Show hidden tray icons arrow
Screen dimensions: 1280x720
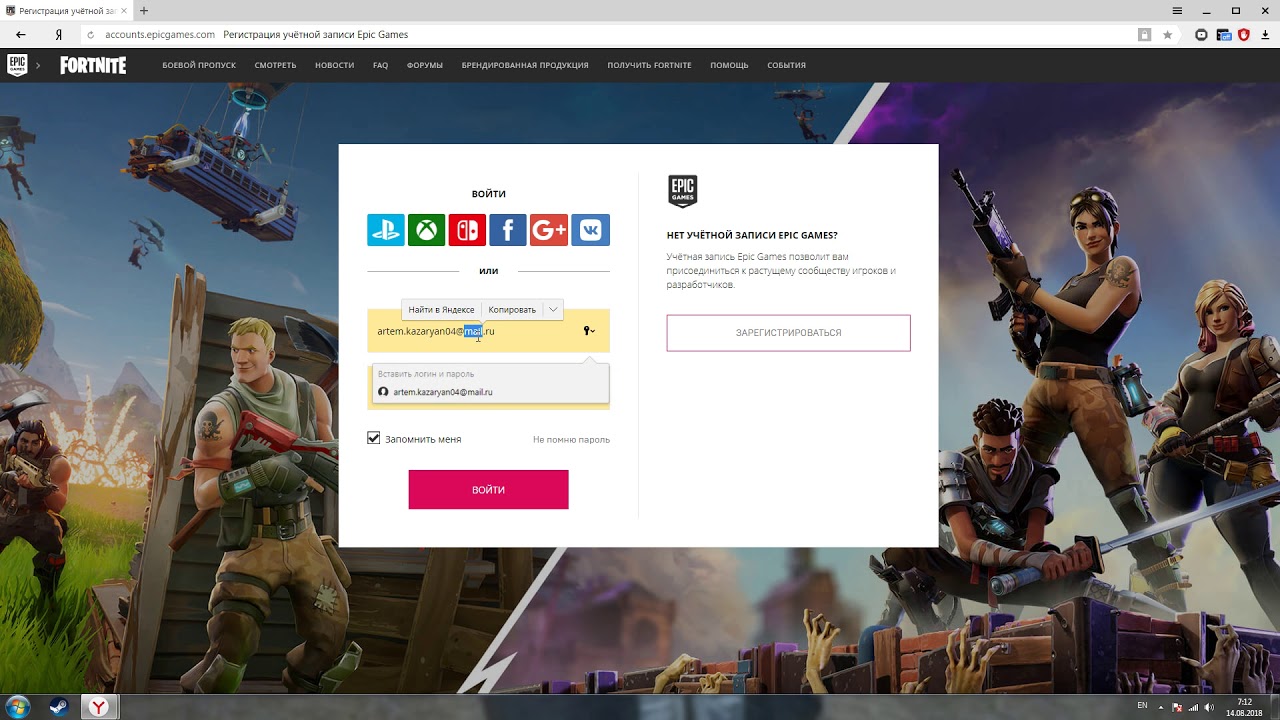click(x=1160, y=707)
